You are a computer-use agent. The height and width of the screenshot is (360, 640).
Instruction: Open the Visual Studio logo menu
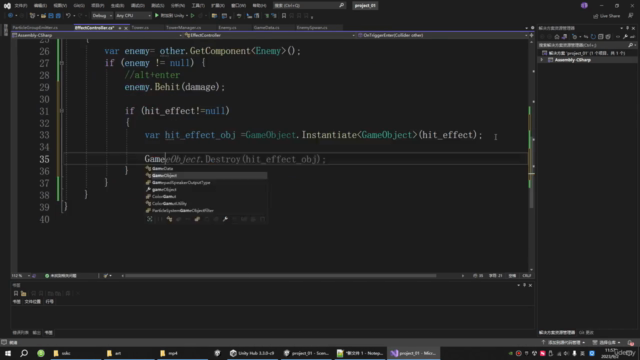click(x=7, y=6)
